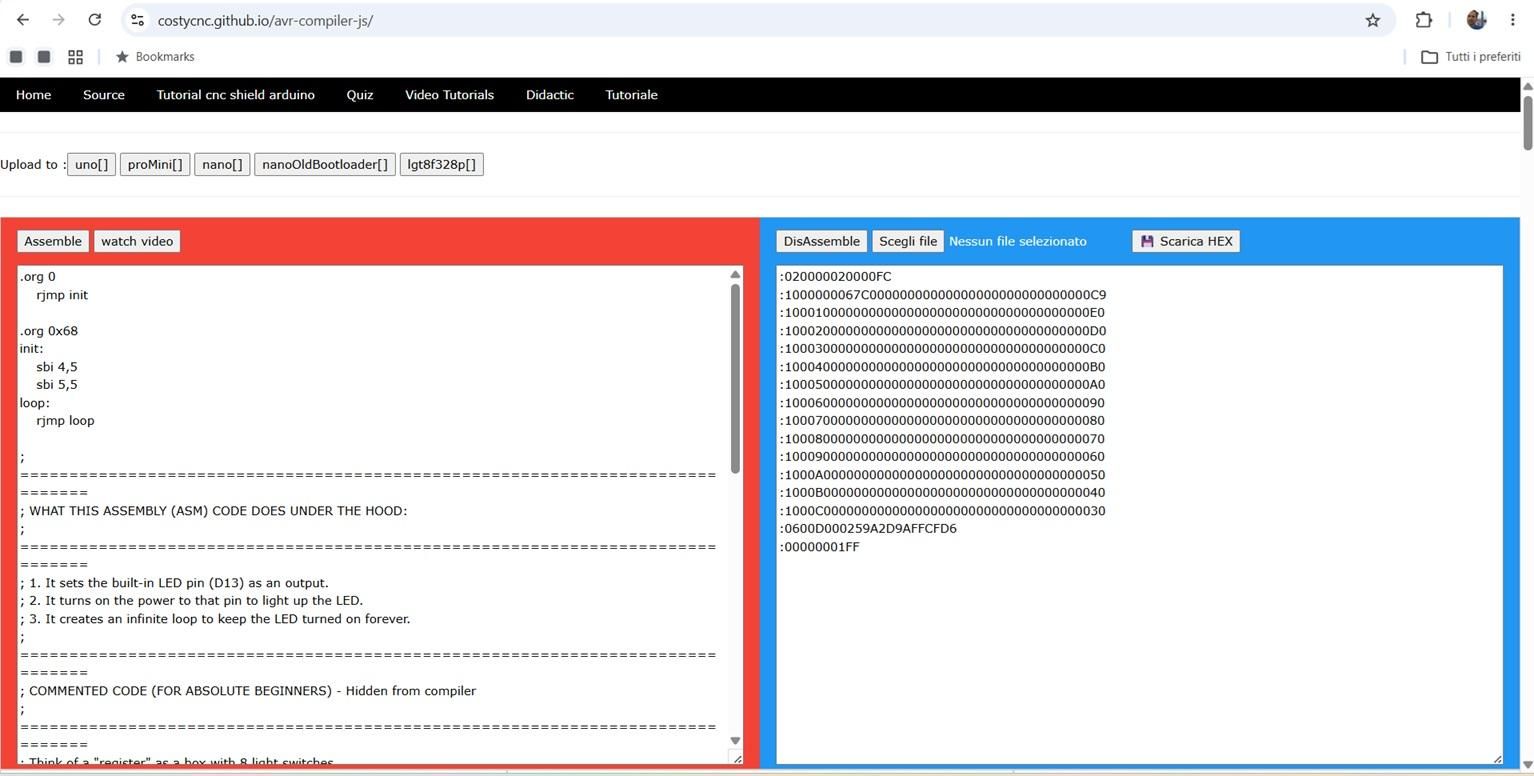Open the Extensions puzzle icon
The height and width of the screenshot is (776, 1534).
(x=1423, y=20)
